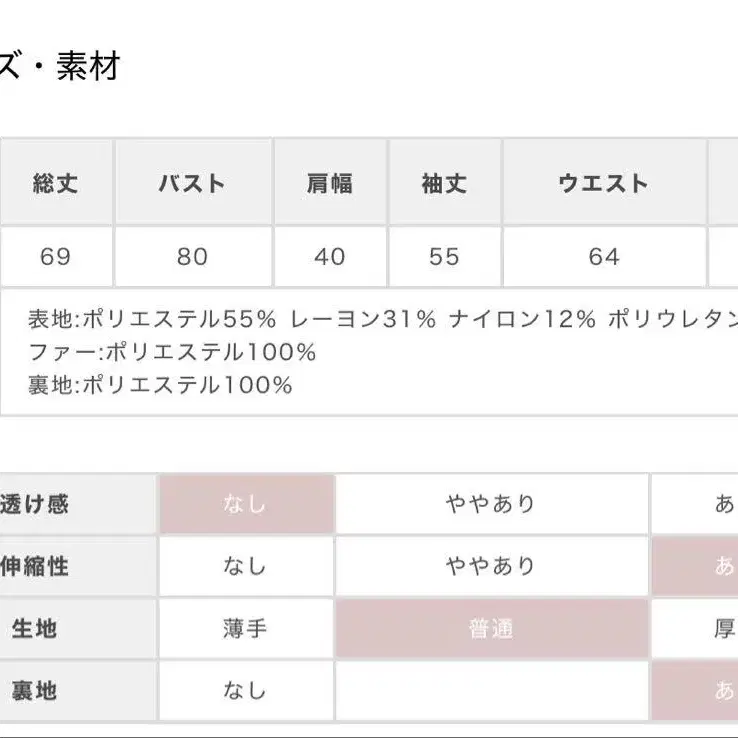The image size is (738, 738).
Task: Click なし in the 裏地 row
Action: coord(245,690)
